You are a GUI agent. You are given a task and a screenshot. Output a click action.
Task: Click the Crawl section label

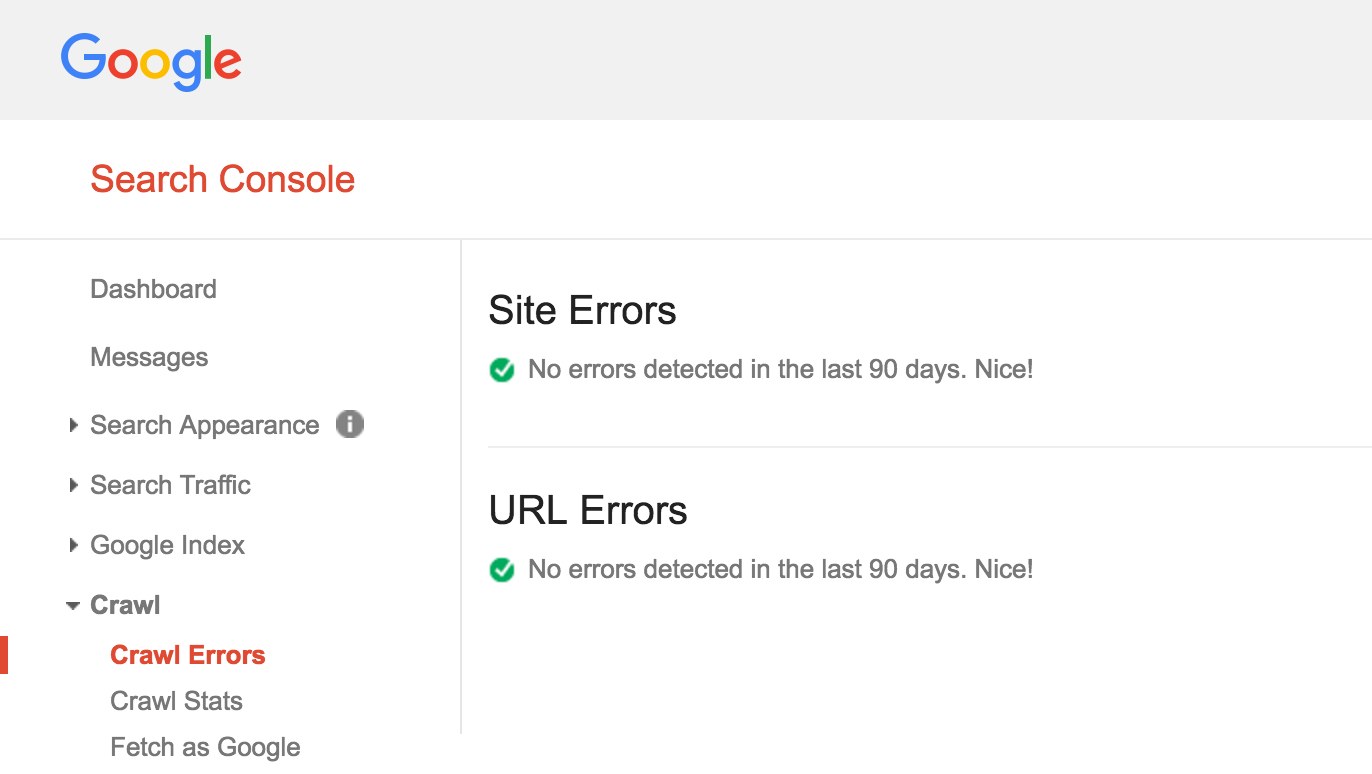[125, 605]
